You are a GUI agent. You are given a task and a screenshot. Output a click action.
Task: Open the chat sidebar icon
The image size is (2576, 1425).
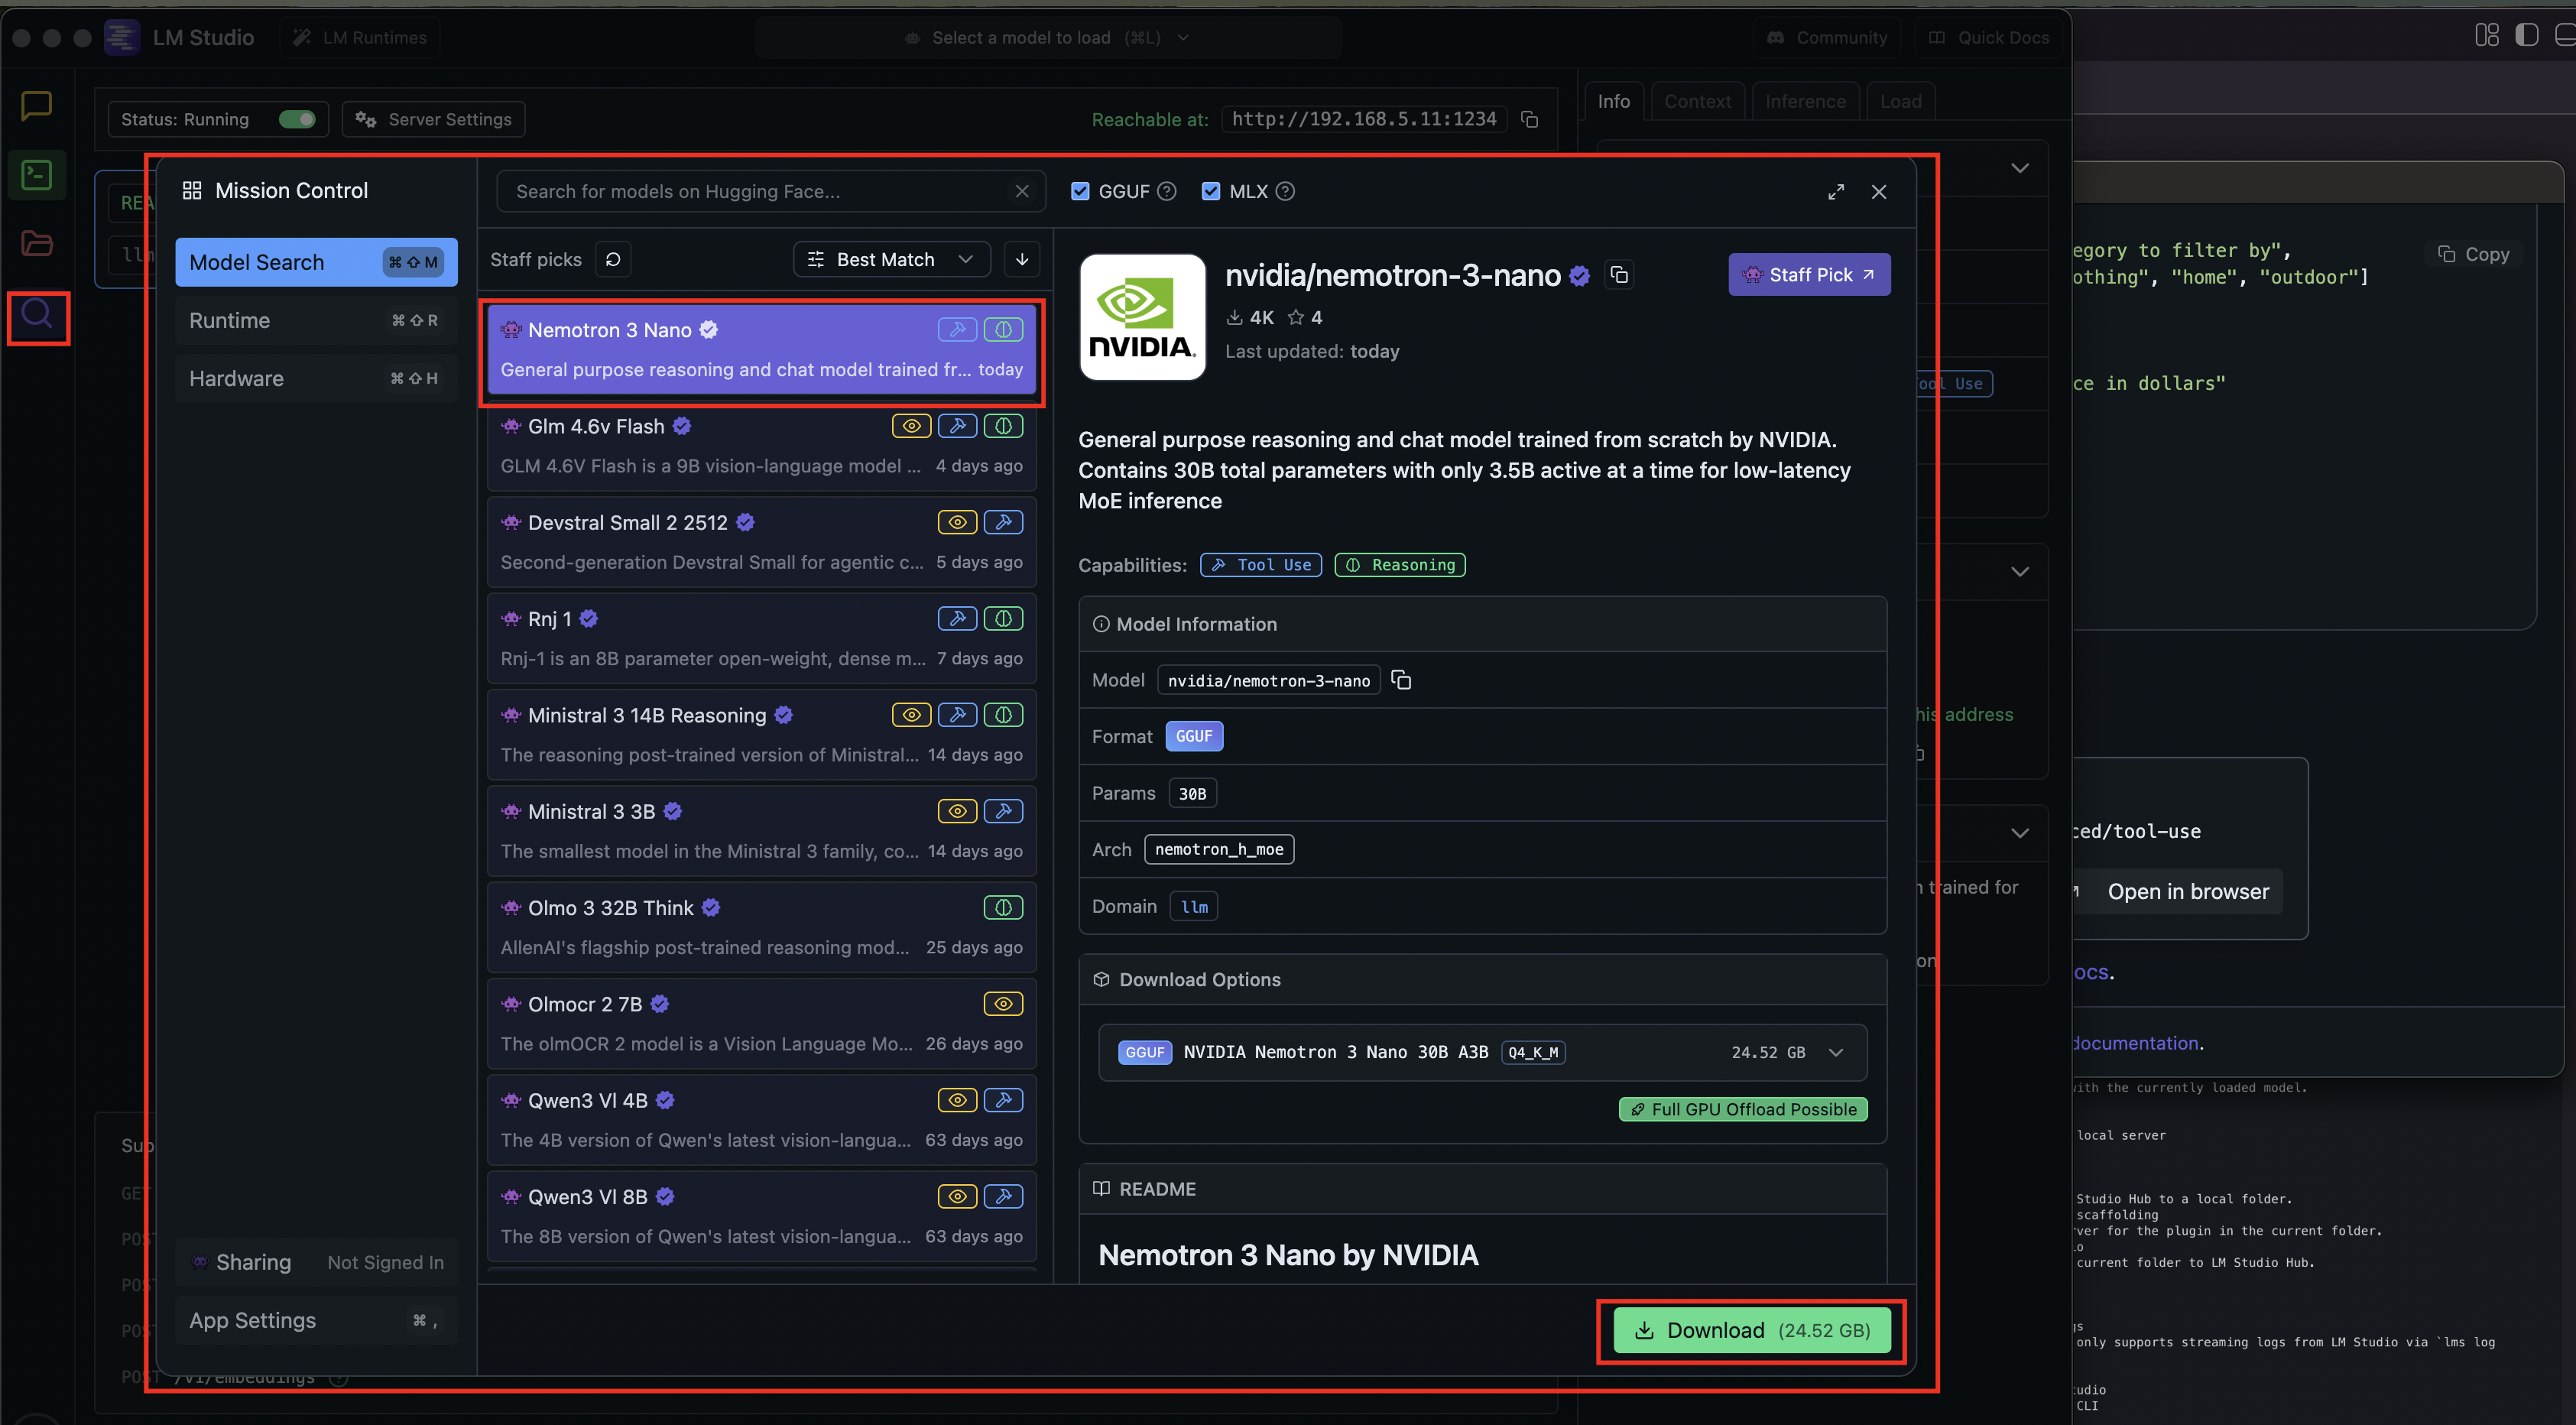(37, 105)
